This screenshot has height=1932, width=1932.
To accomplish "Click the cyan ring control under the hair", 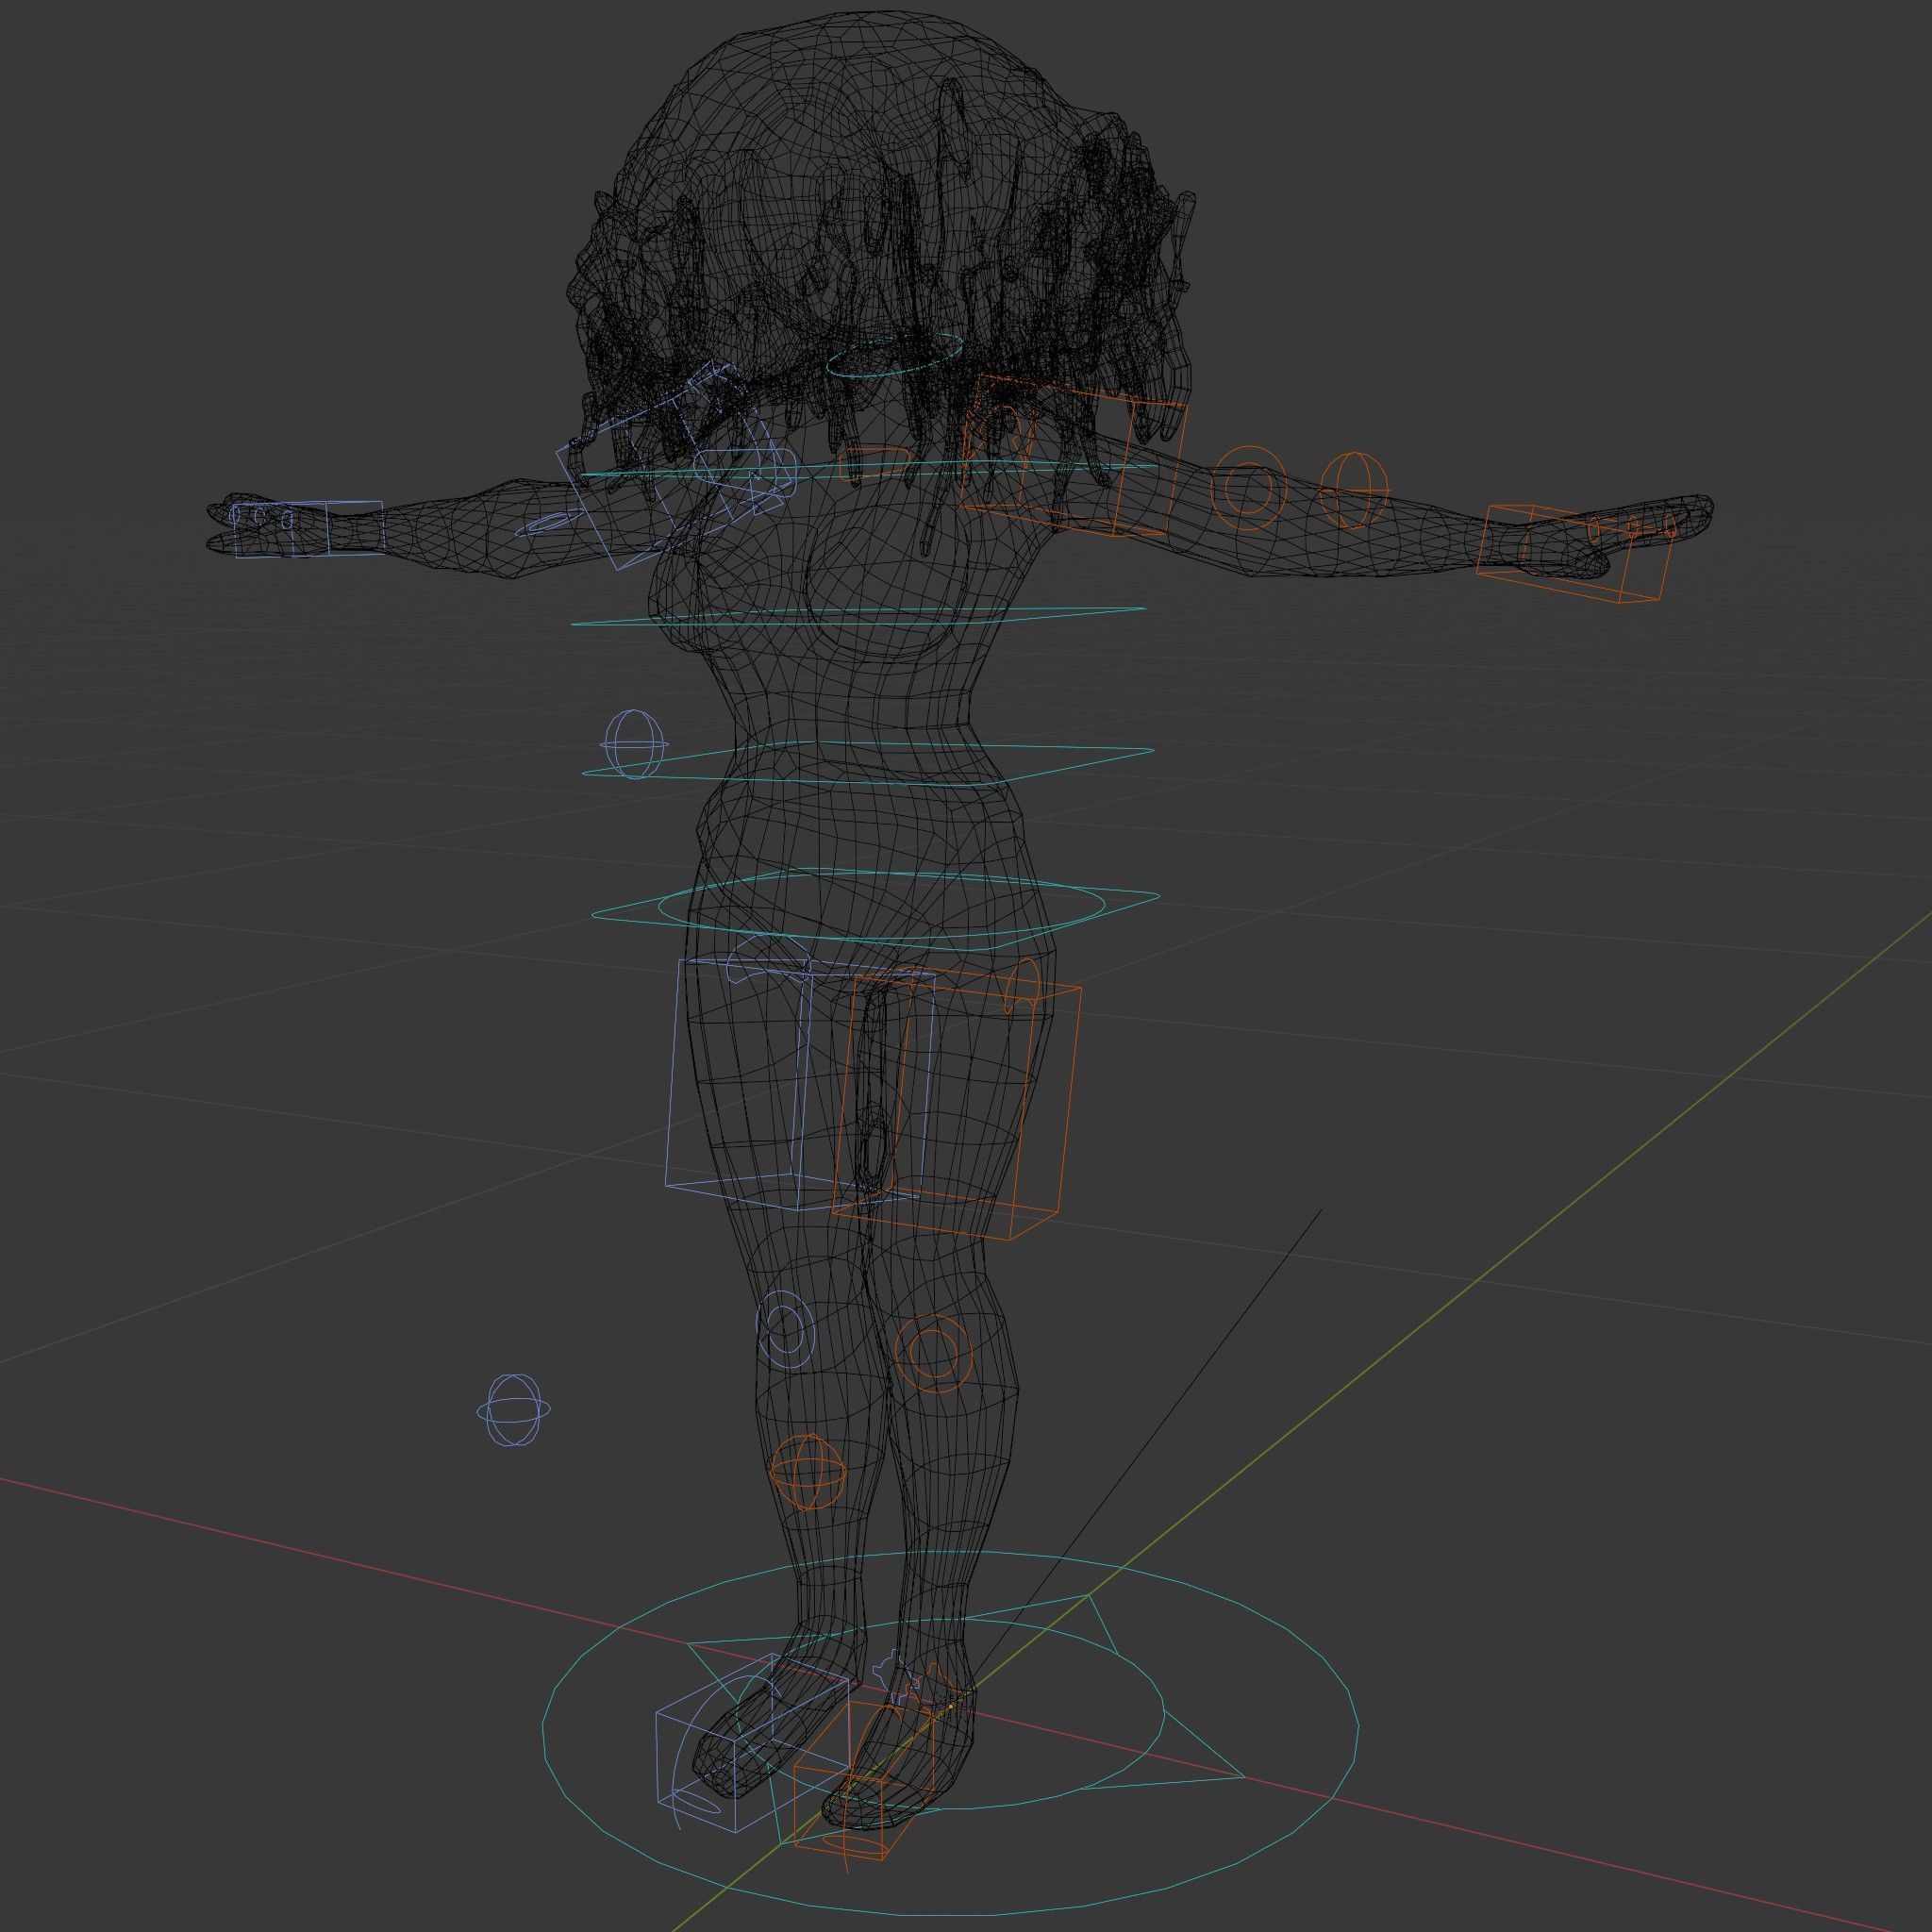I will pos(895,354).
